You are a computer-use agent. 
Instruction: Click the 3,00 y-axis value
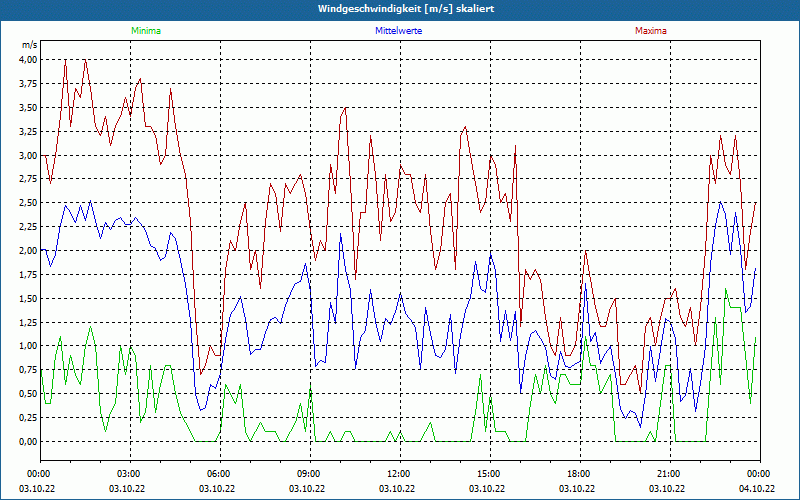click(x=28, y=155)
